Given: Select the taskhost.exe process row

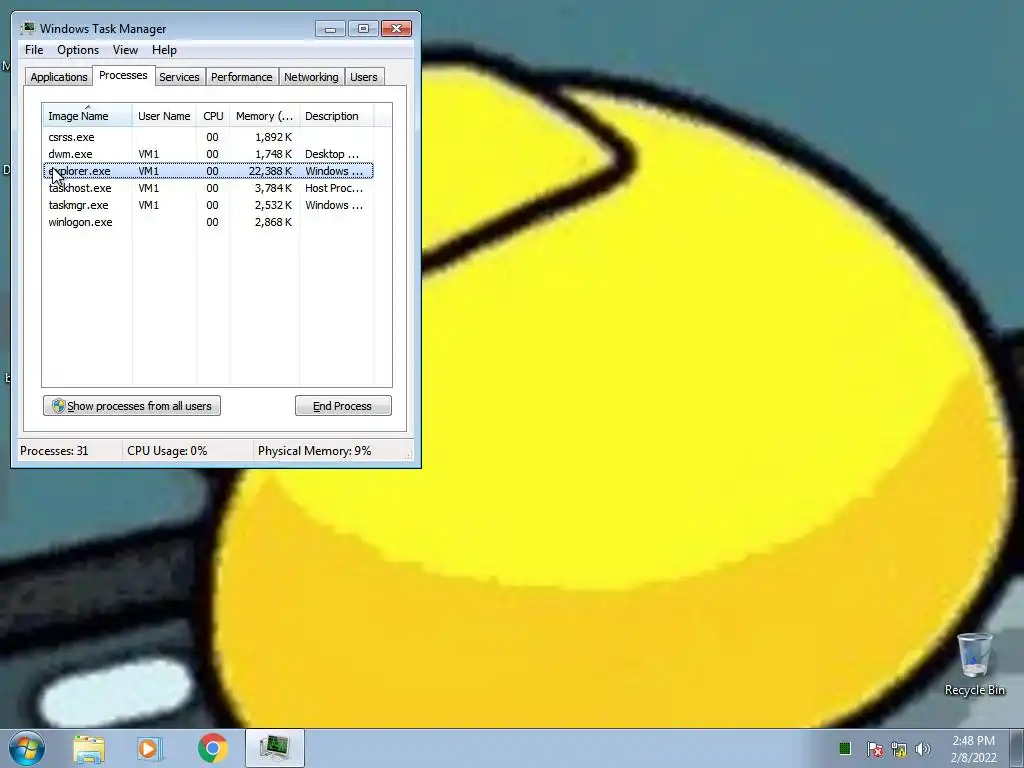Looking at the screenshot, I should (x=208, y=188).
